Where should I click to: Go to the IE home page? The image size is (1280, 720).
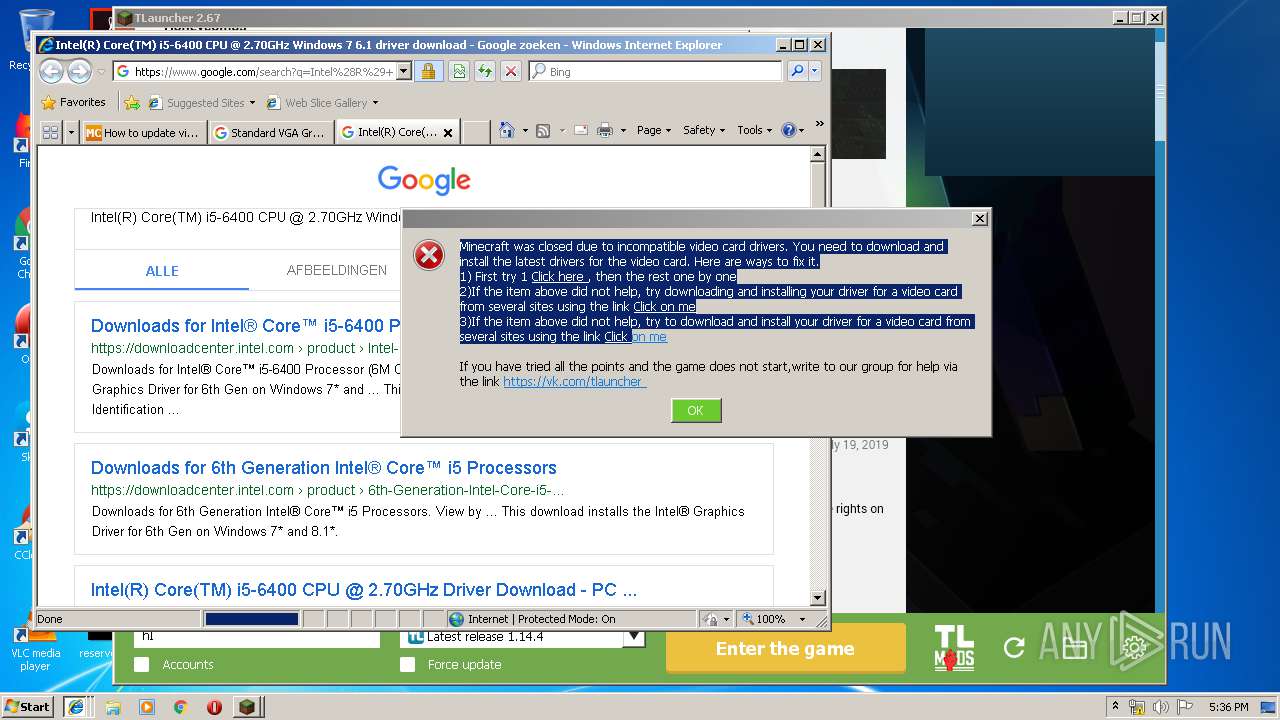(x=506, y=130)
